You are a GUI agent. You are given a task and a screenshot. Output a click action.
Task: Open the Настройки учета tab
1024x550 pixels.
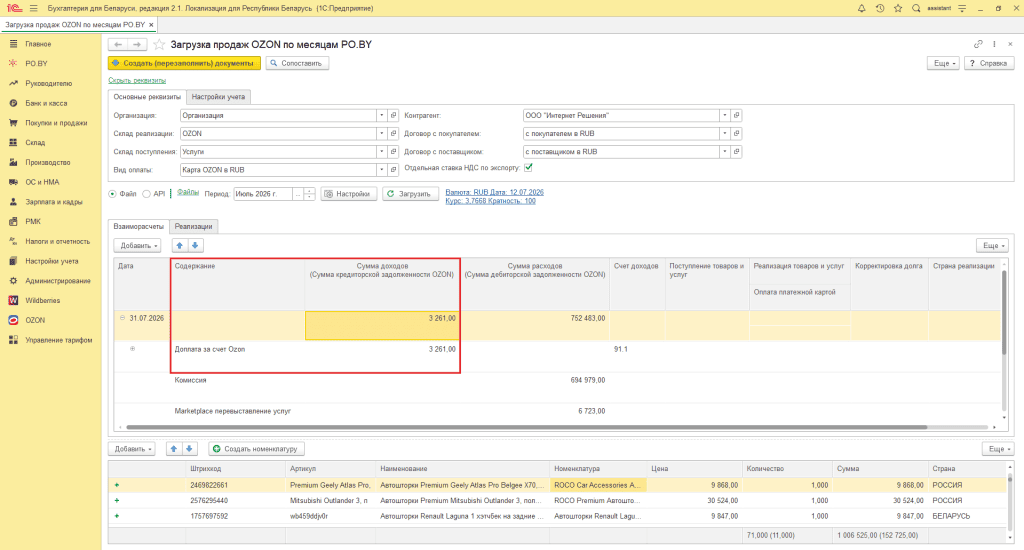218,97
